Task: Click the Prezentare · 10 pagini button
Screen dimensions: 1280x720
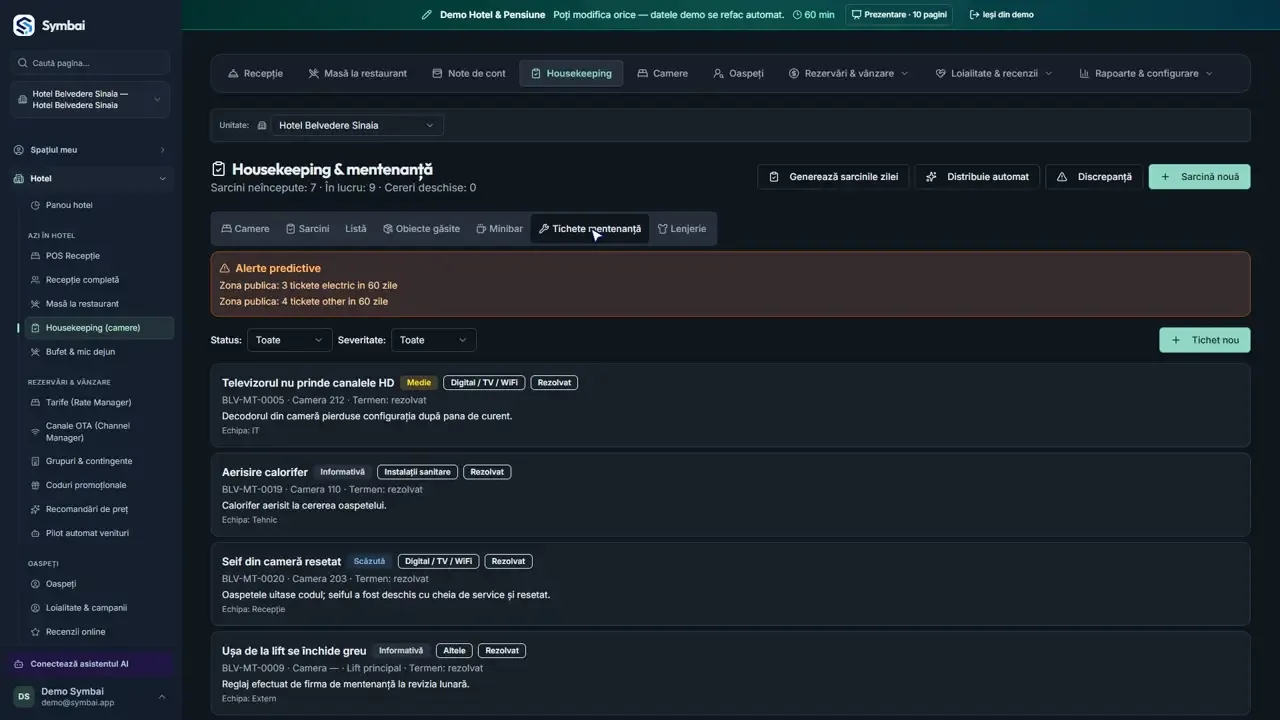Action: click(x=899, y=15)
